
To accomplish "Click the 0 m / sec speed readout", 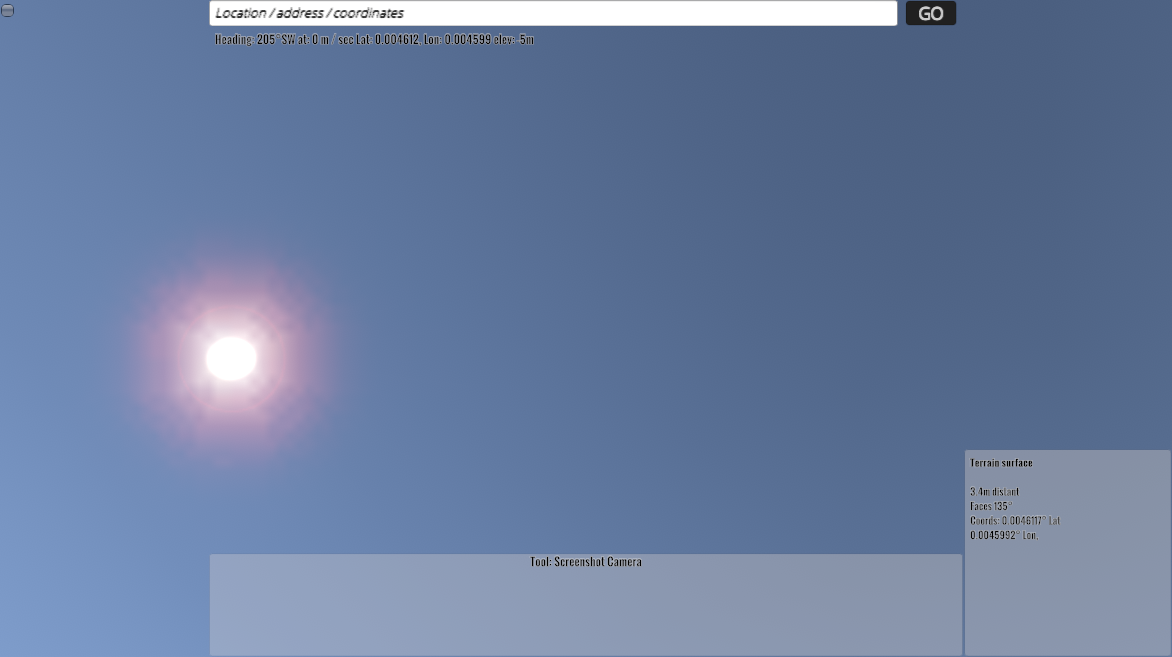I will coord(328,40).
